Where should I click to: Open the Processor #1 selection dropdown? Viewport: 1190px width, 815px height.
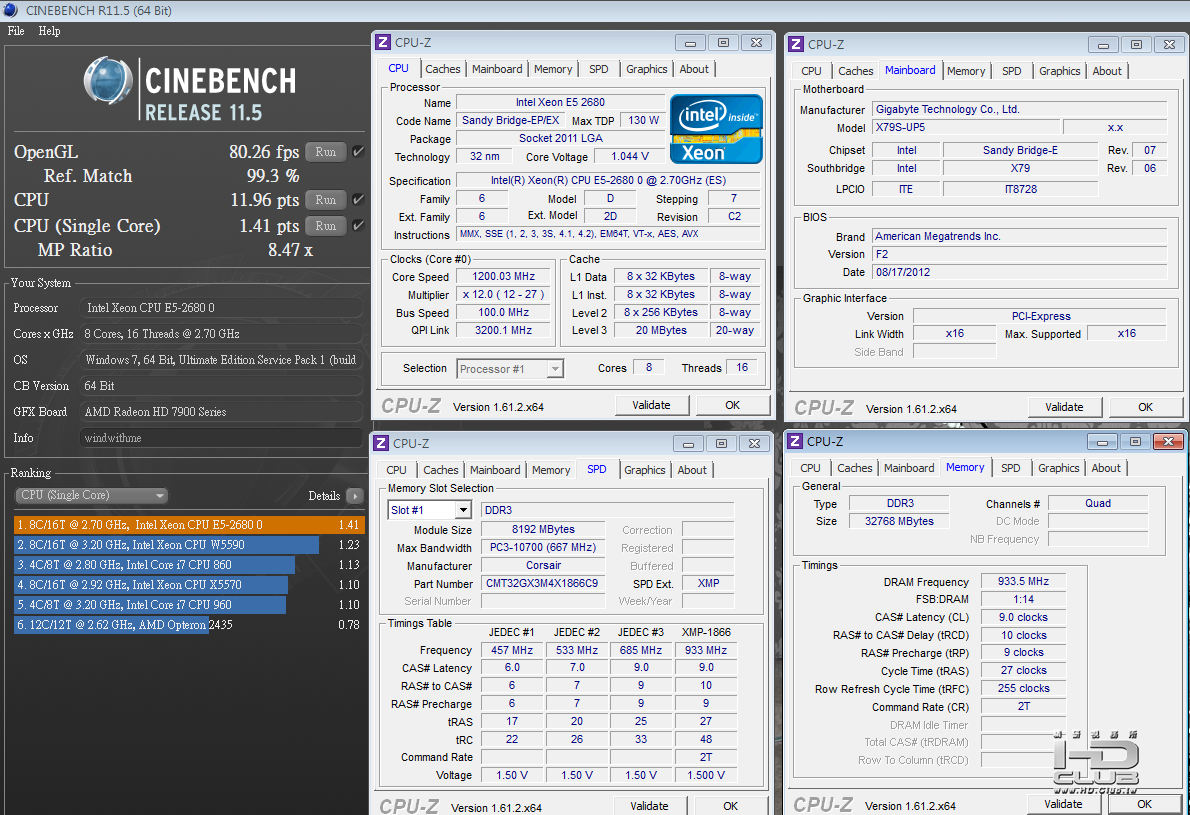click(555, 369)
